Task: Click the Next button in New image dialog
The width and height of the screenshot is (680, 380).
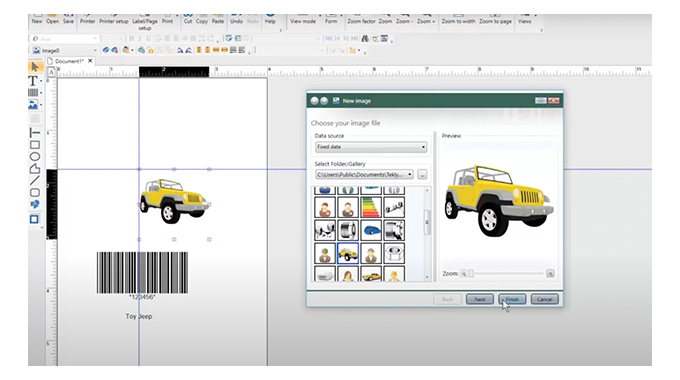Action: [x=480, y=299]
